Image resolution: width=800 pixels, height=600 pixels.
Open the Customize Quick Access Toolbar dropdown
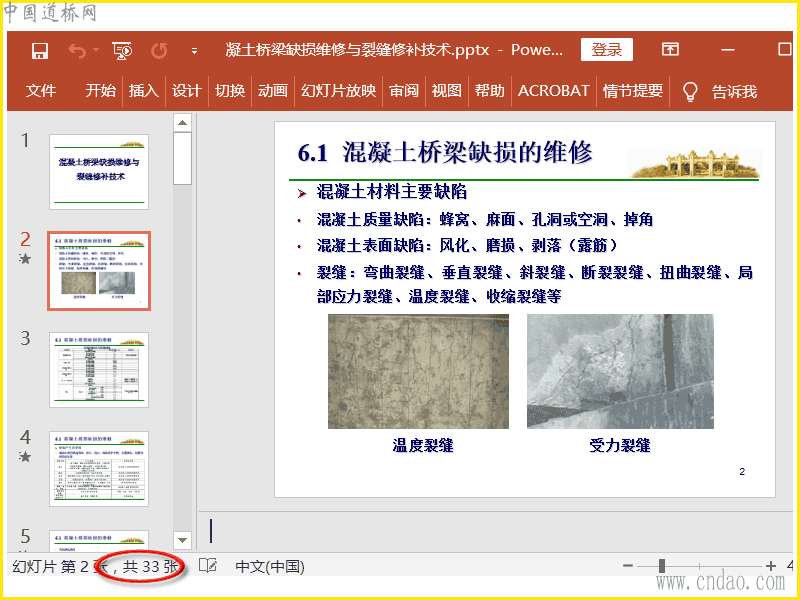194,50
